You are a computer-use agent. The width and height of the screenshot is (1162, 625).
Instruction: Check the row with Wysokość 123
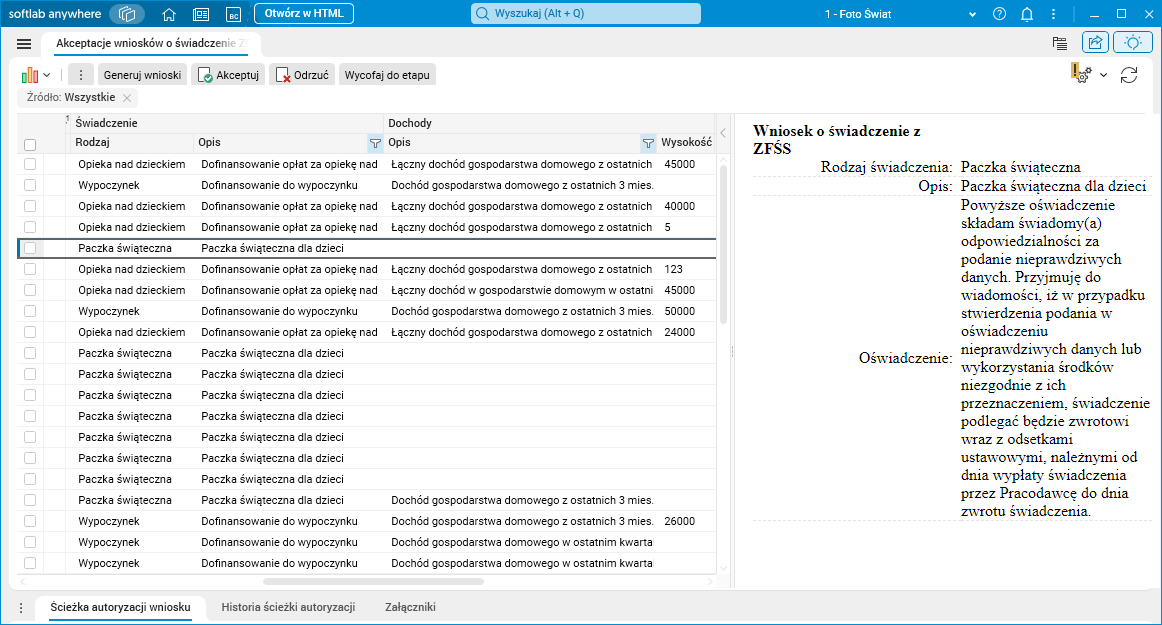[x=30, y=269]
